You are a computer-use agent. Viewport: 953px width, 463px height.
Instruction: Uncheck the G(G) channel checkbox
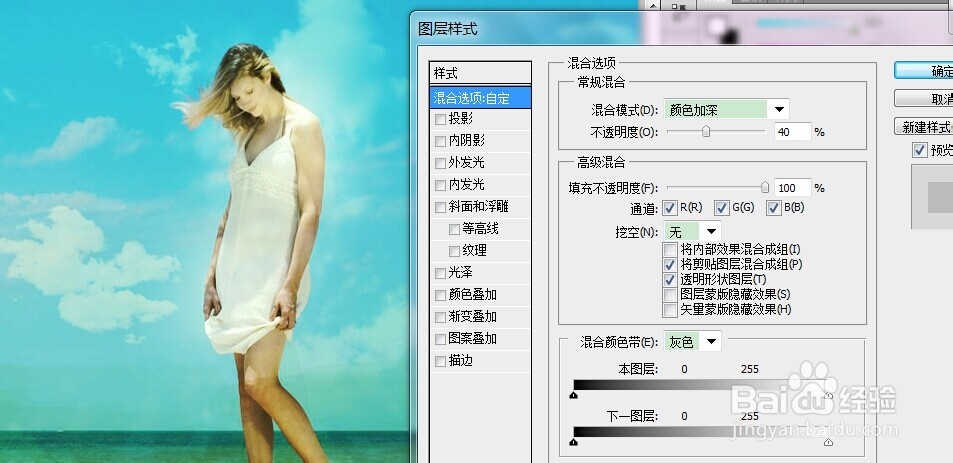(721, 208)
